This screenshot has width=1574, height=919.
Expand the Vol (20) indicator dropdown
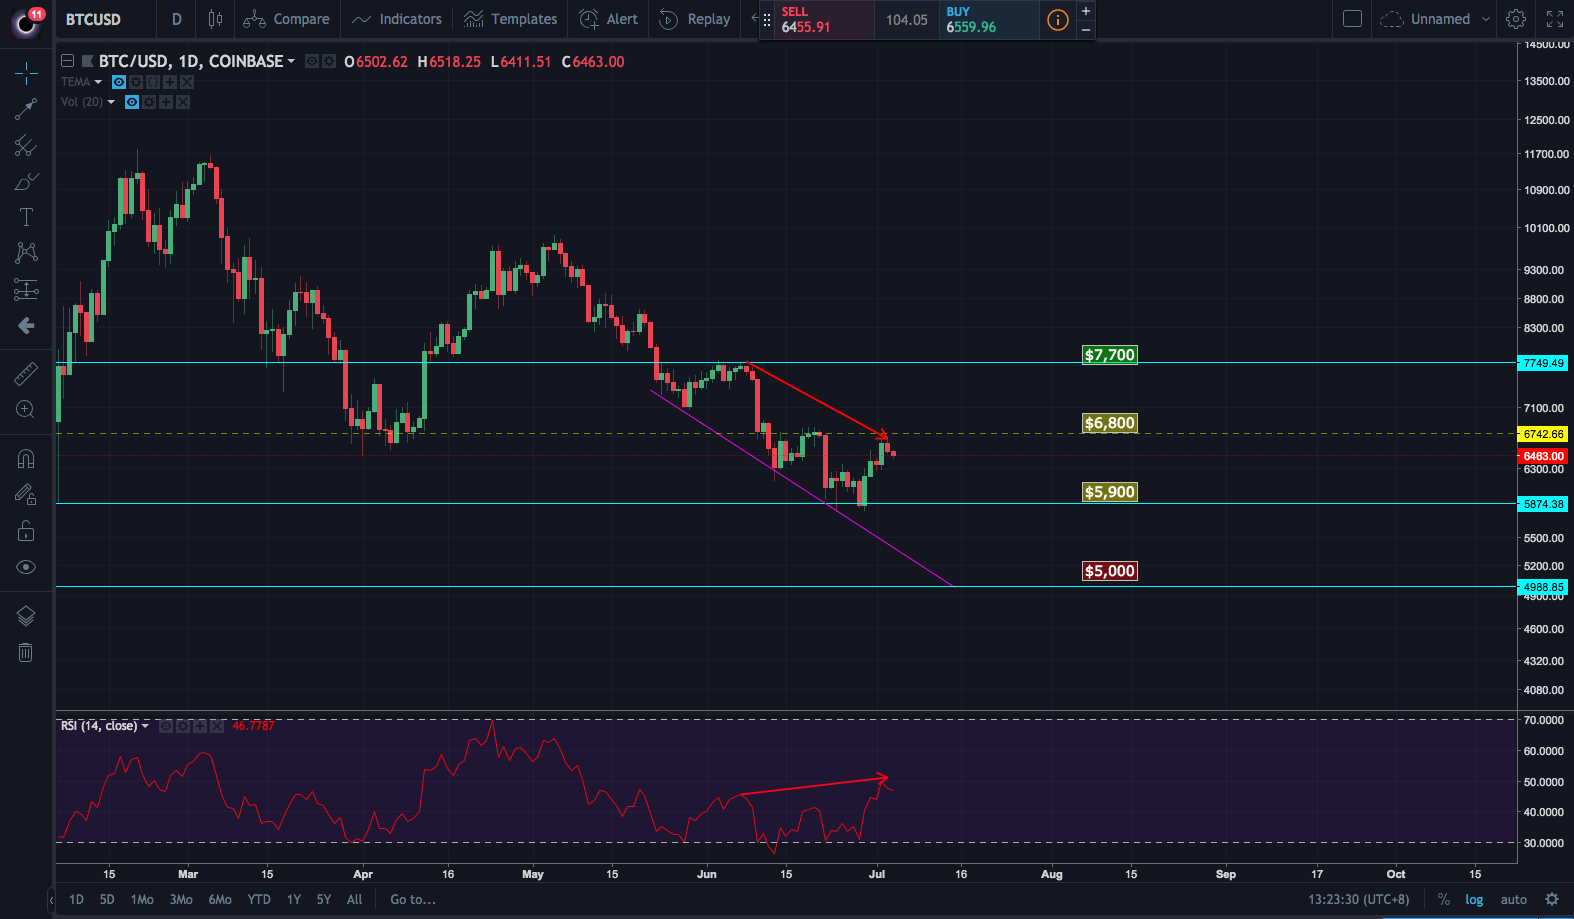click(111, 102)
